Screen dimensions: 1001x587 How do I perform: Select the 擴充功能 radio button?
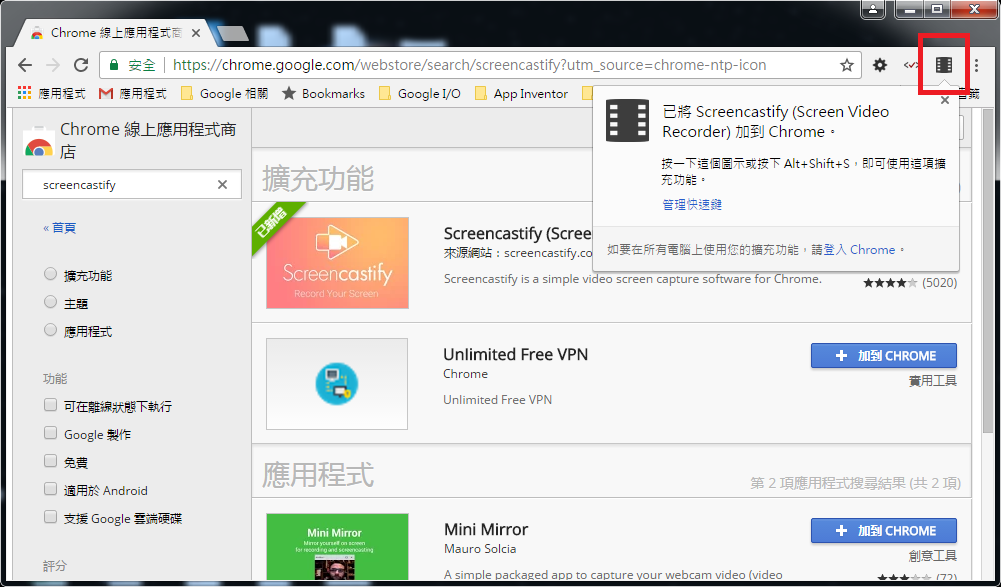point(50,274)
